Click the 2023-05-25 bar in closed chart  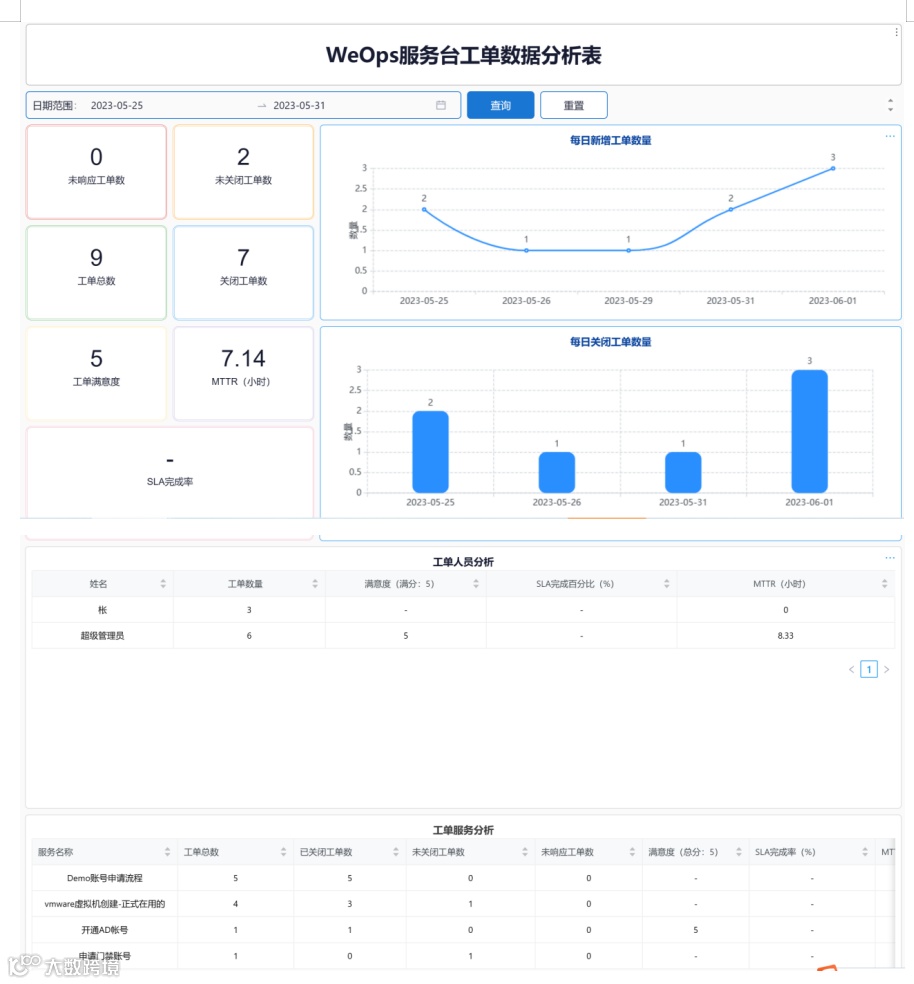(430, 452)
